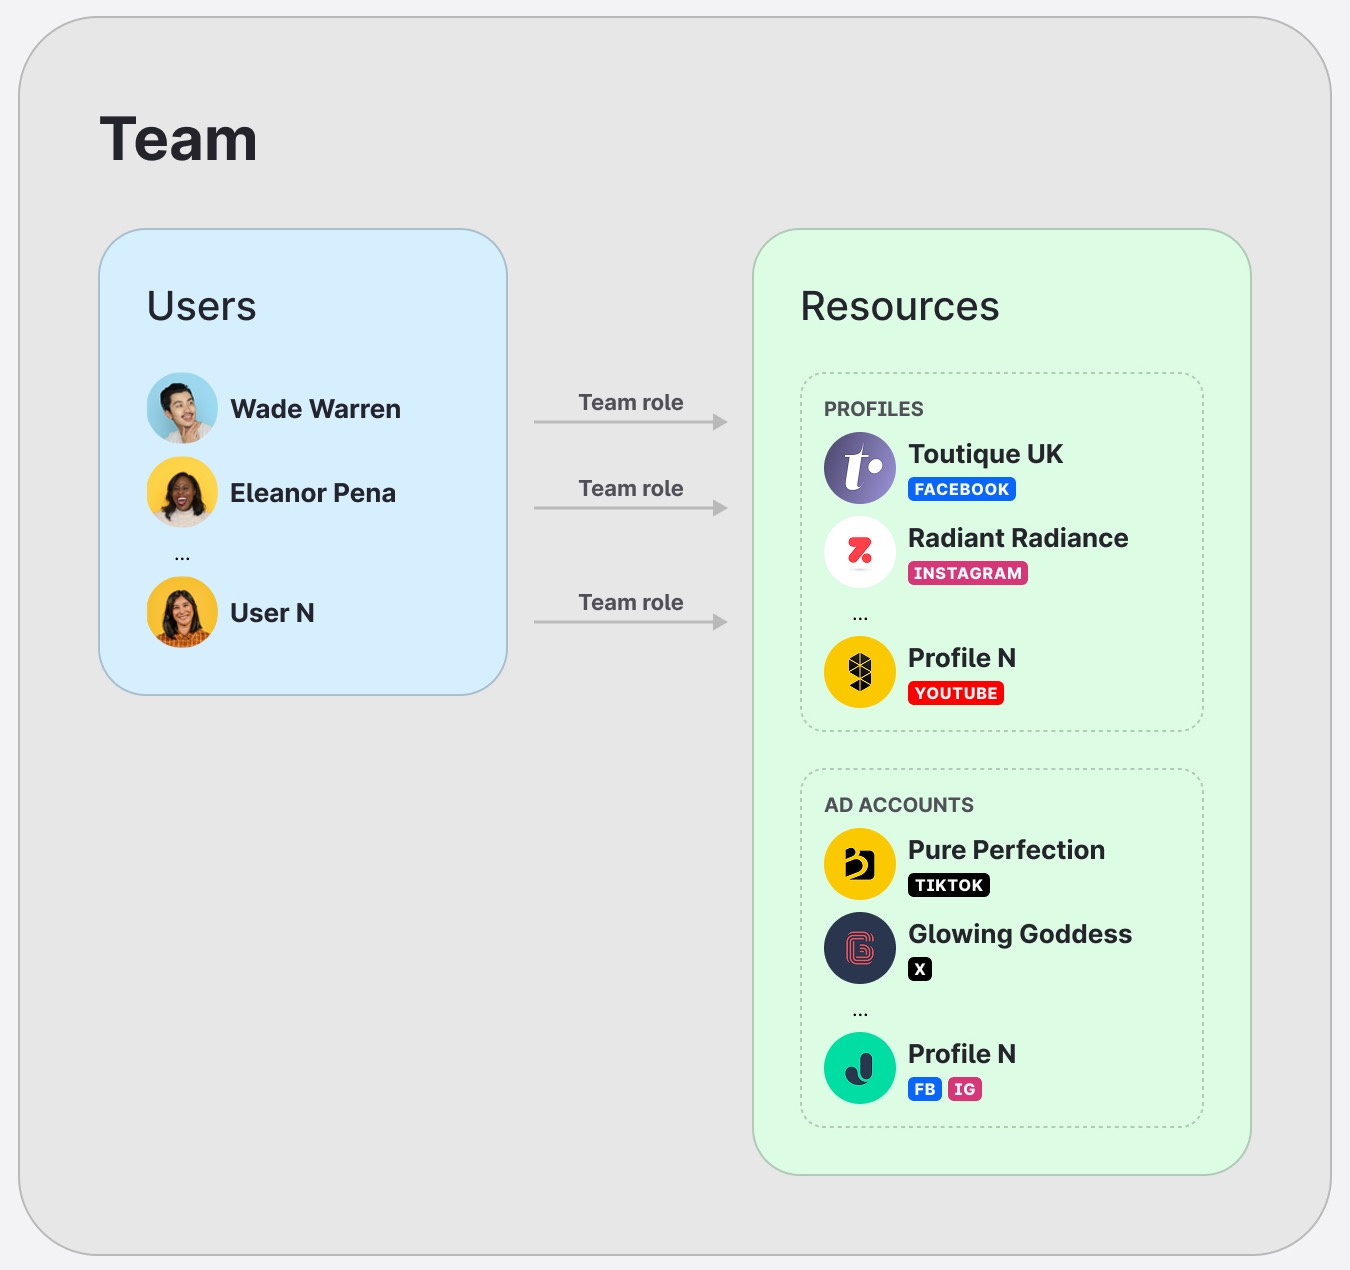The height and width of the screenshot is (1270, 1350).
Task: Click the blue FACEBOOK tag
Action: point(961,489)
